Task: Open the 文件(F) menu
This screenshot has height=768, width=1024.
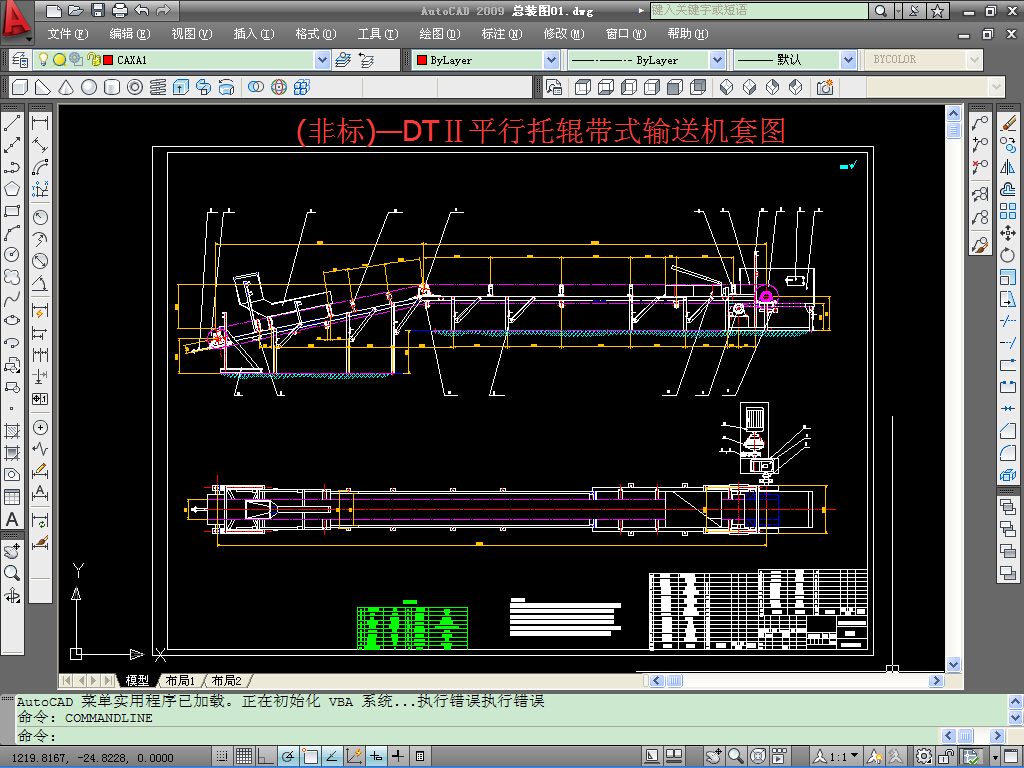Action: (67, 33)
